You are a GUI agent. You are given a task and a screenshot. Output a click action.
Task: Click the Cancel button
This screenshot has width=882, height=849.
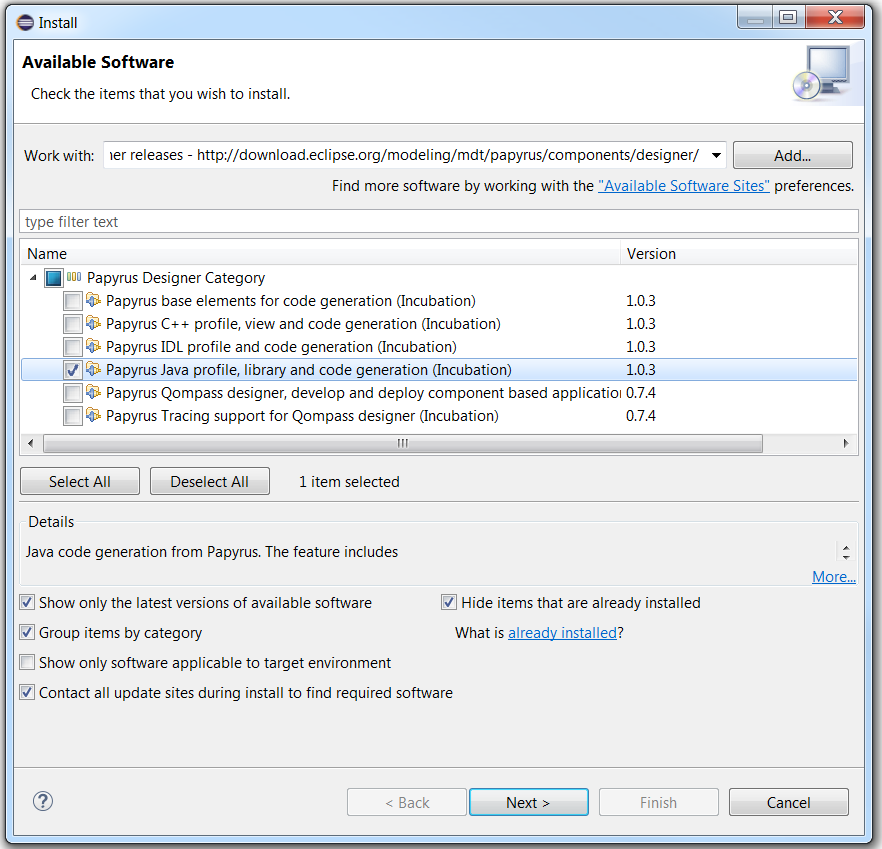789,802
